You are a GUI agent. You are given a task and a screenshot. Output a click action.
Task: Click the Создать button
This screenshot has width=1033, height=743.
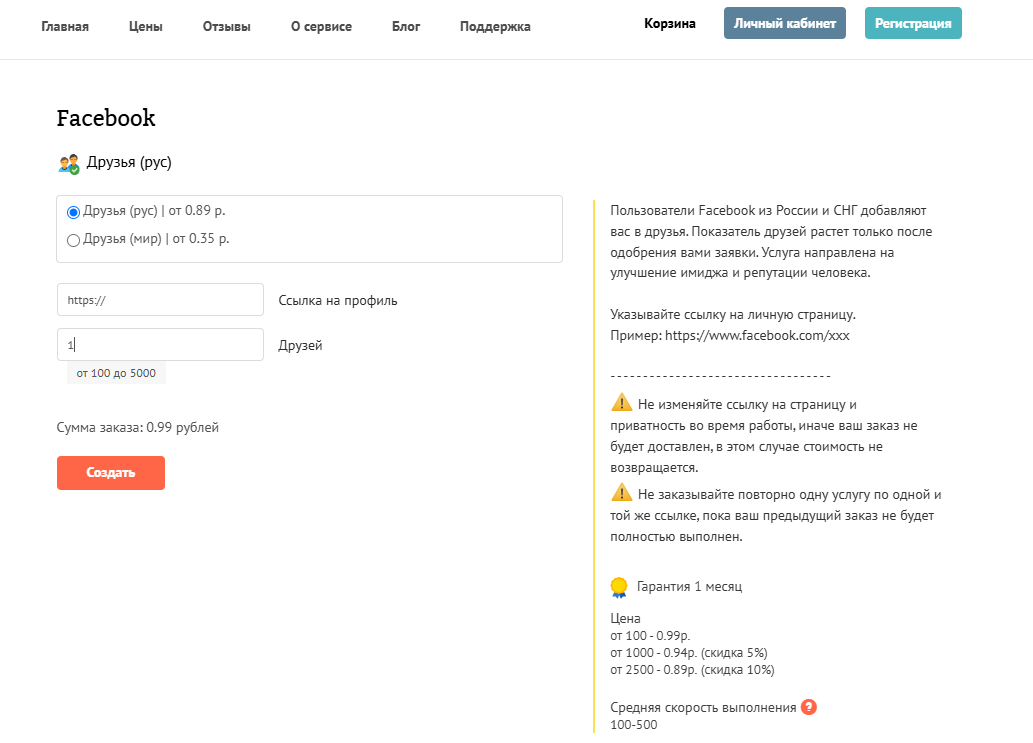pyautogui.click(x=111, y=473)
